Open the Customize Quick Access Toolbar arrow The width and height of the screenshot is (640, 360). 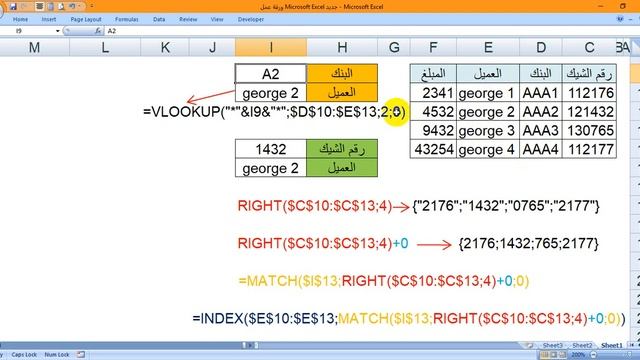(x=91, y=7)
